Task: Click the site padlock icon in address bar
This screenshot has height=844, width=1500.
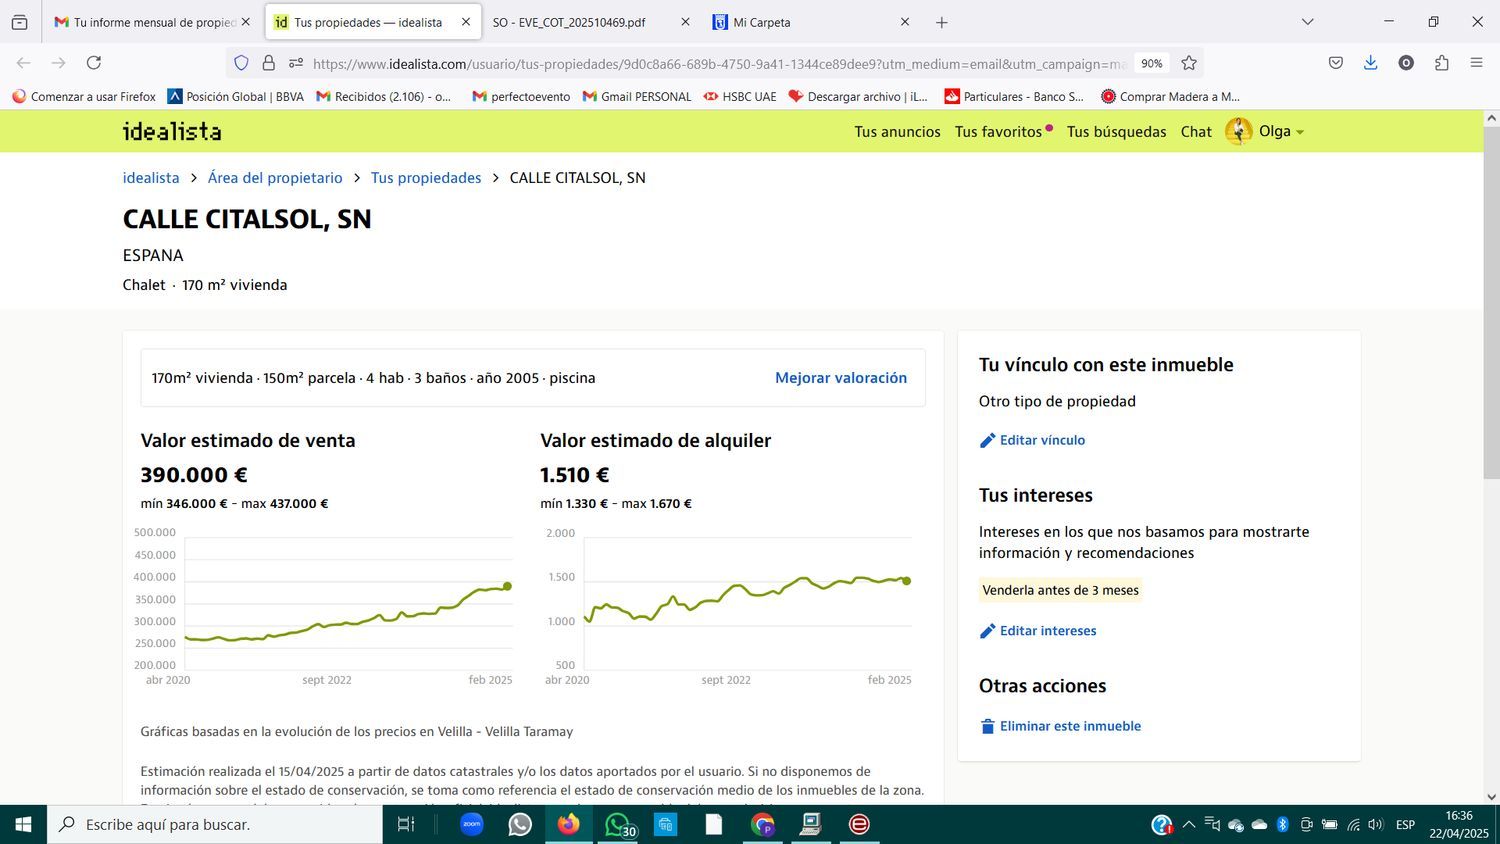Action: 268,63
